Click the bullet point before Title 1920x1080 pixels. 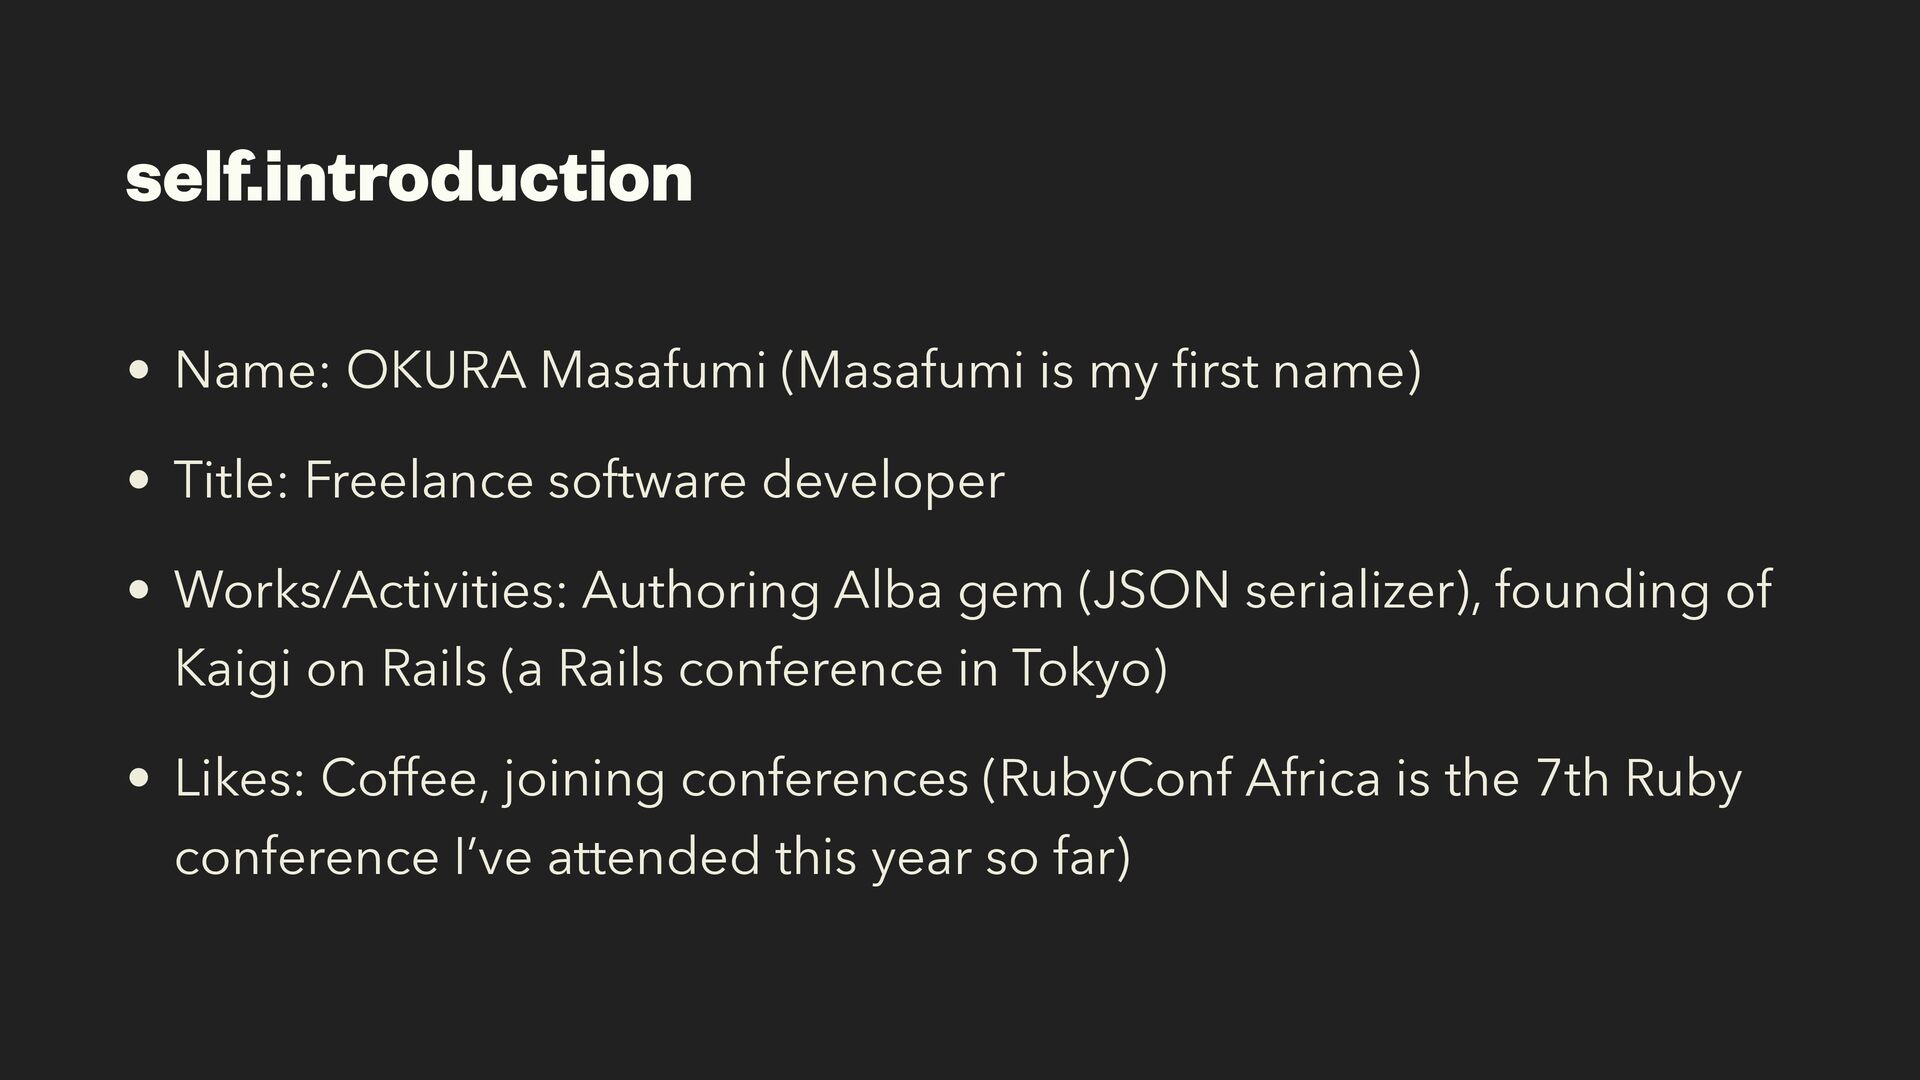(x=140, y=482)
